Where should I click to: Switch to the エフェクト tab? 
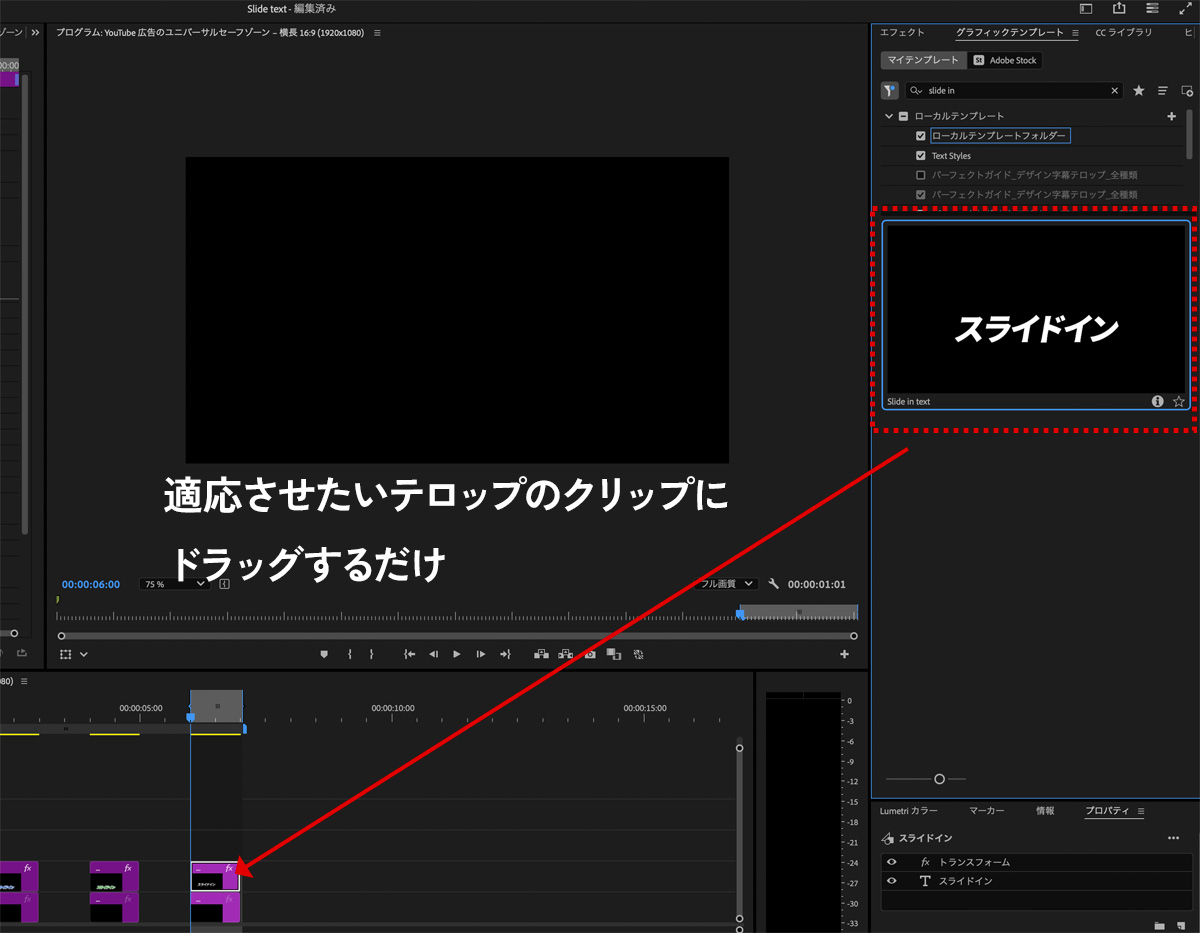[902, 33]
